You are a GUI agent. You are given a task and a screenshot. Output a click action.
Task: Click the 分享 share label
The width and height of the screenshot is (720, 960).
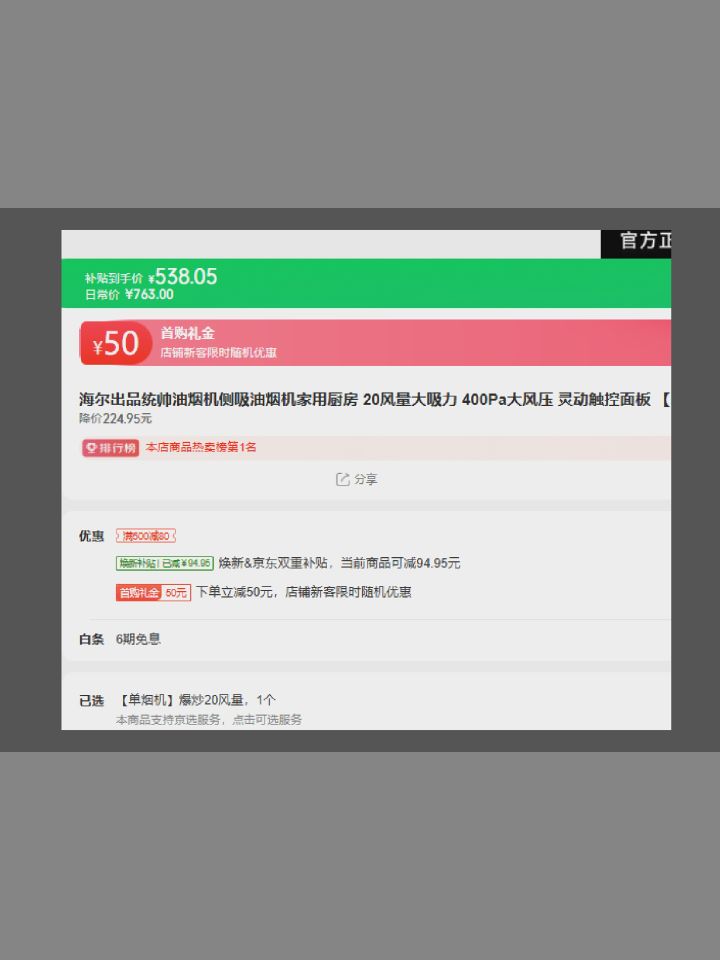[x=366, y=479]
